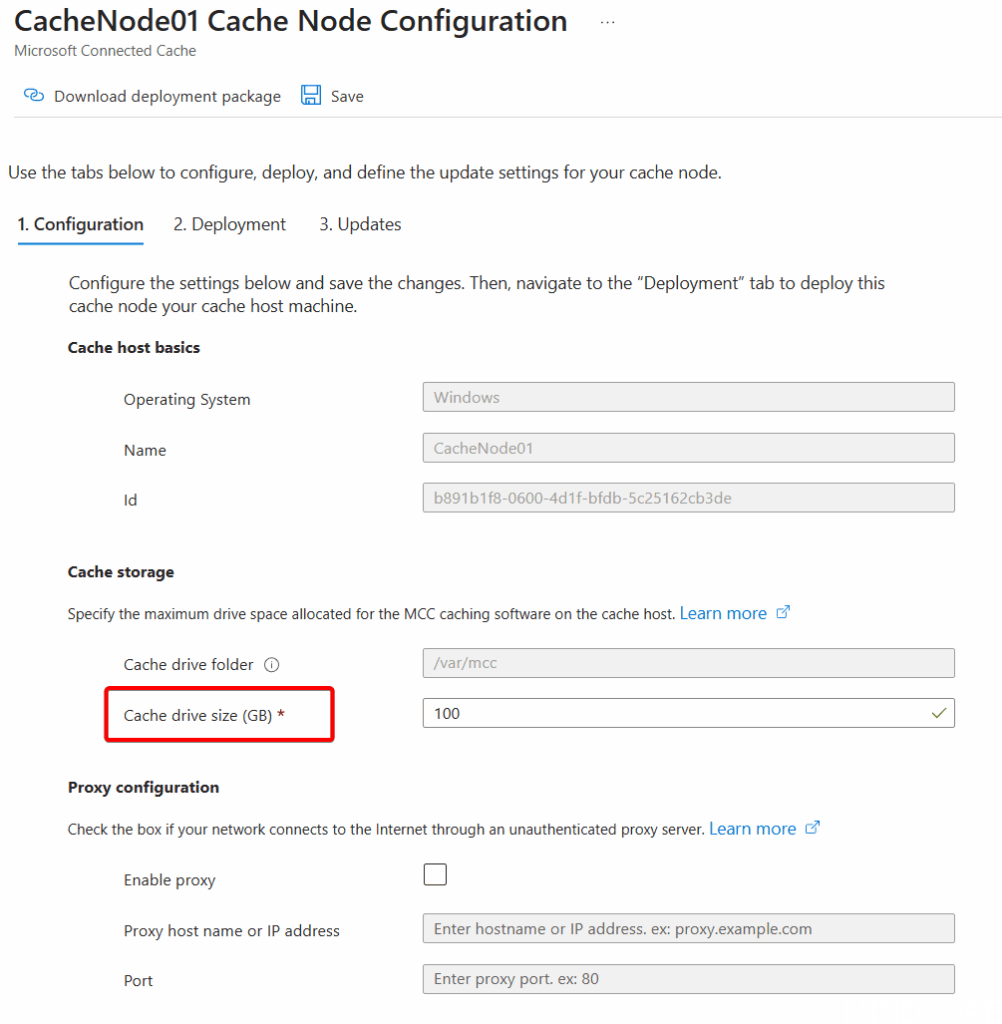Open the Cache drive folder info tooltip
Image resolution: width=1002 pixels, height=1024 pixels.
coord(271,663)
